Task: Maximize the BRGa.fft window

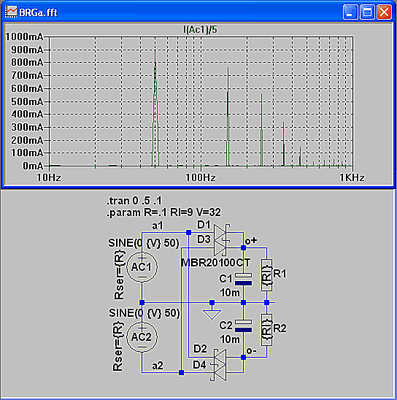Action: [367, 13]
